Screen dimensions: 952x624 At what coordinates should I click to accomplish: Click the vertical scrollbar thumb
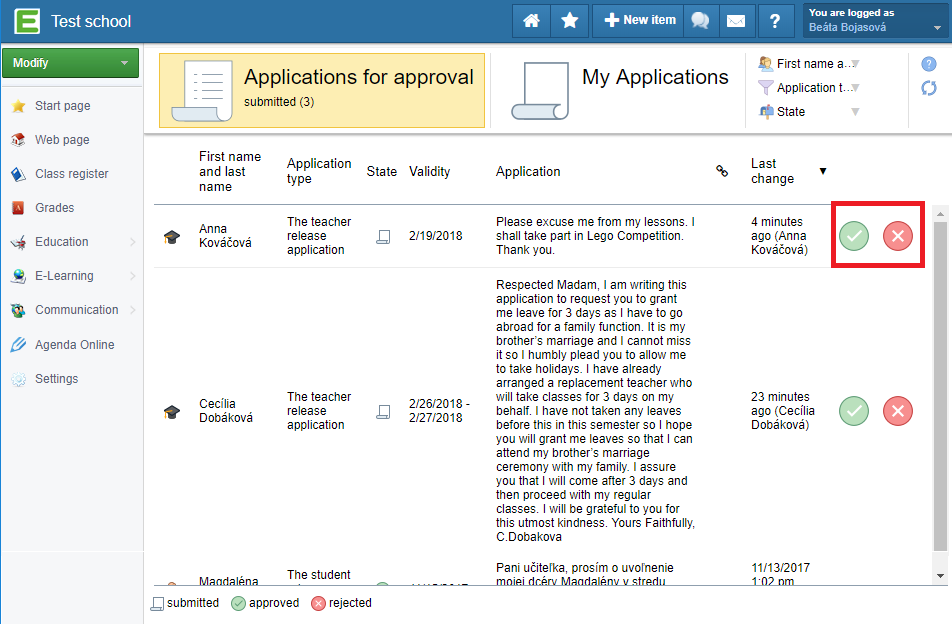[x=940, y=387]
